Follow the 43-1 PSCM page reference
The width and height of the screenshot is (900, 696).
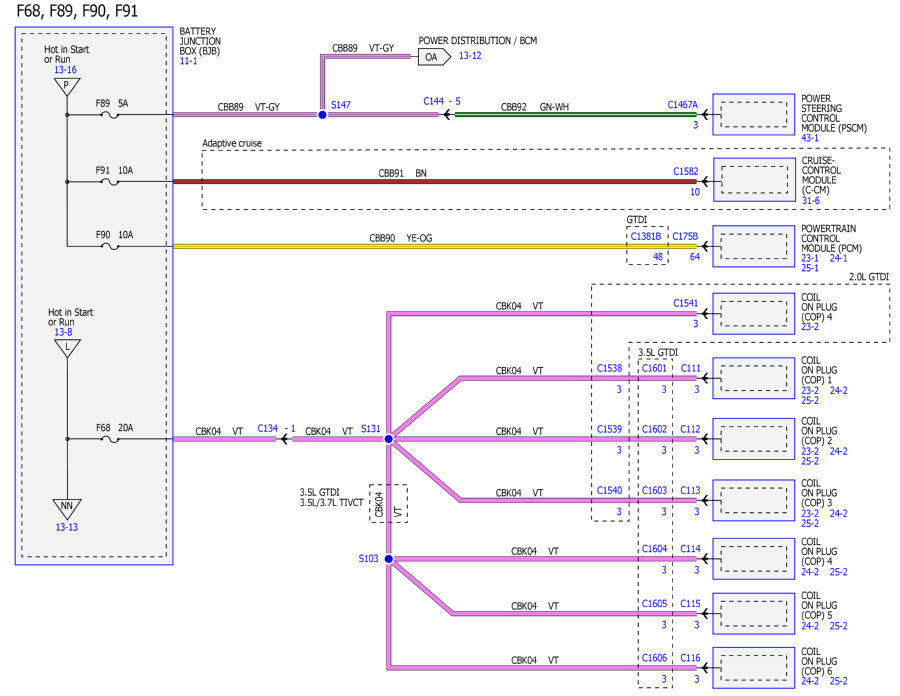coord(810,138)
